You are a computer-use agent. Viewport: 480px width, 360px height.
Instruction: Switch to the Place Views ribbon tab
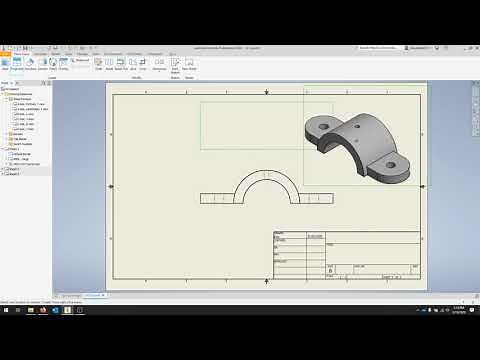click(x=22, y=54)
